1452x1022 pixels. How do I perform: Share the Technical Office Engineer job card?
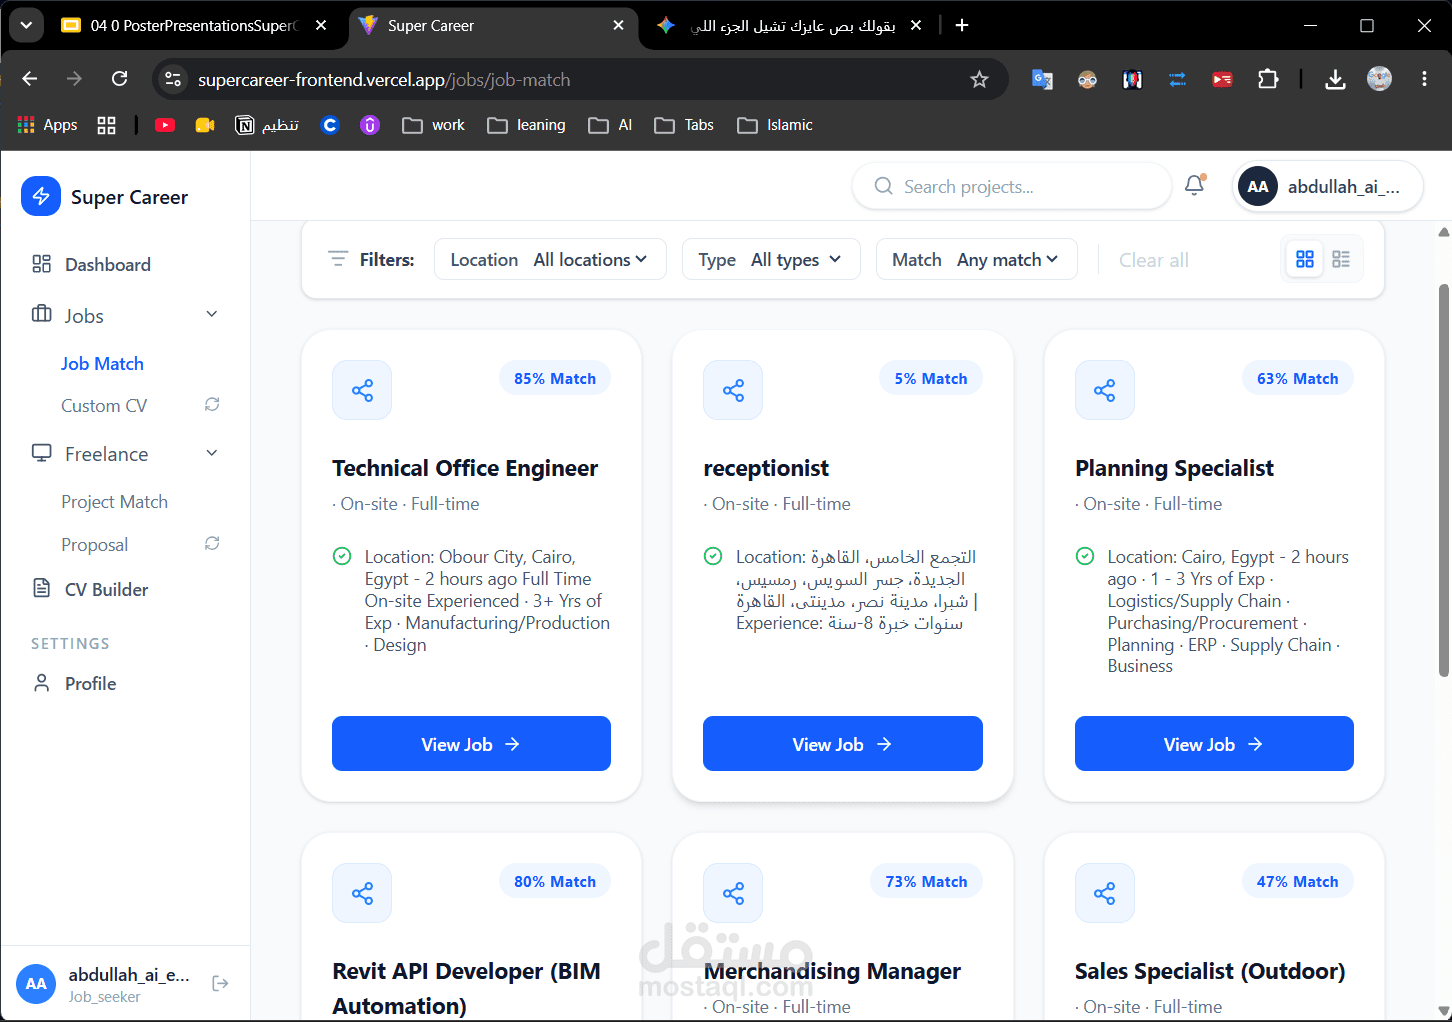(x=362, y=390)
